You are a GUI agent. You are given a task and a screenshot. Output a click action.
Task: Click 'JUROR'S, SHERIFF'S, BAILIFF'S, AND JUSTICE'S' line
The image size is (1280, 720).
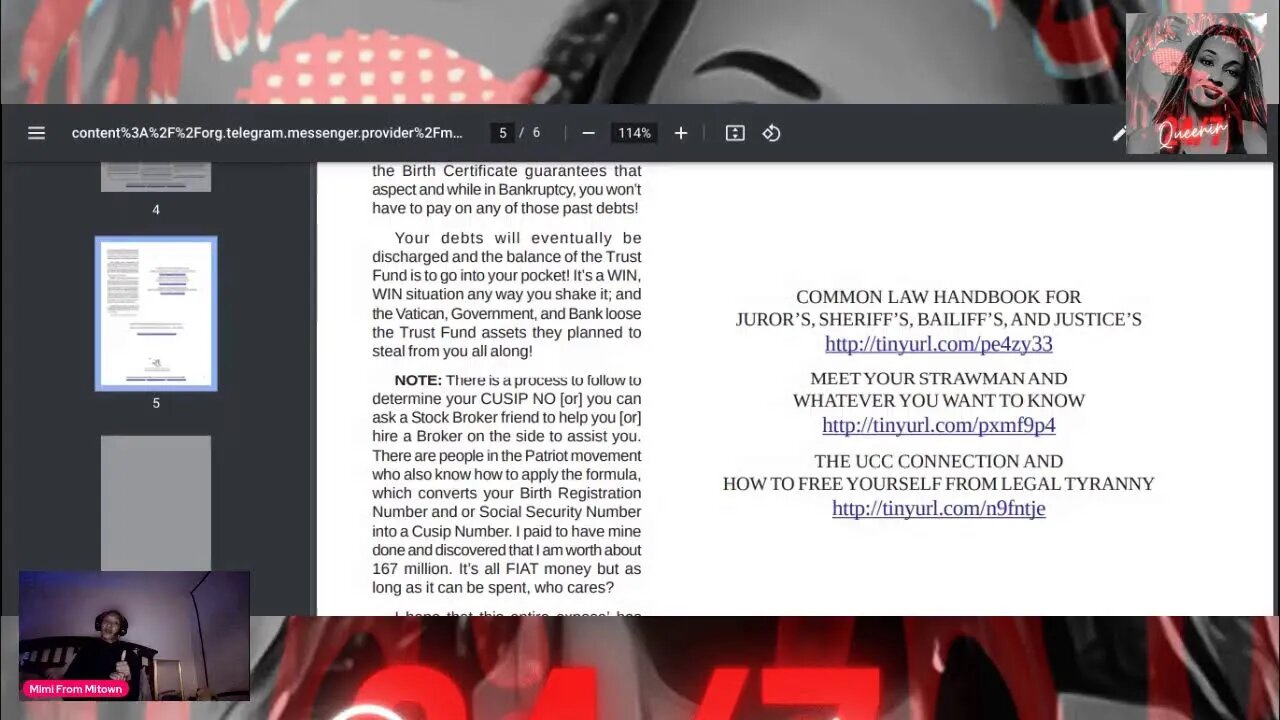(939, 320)
